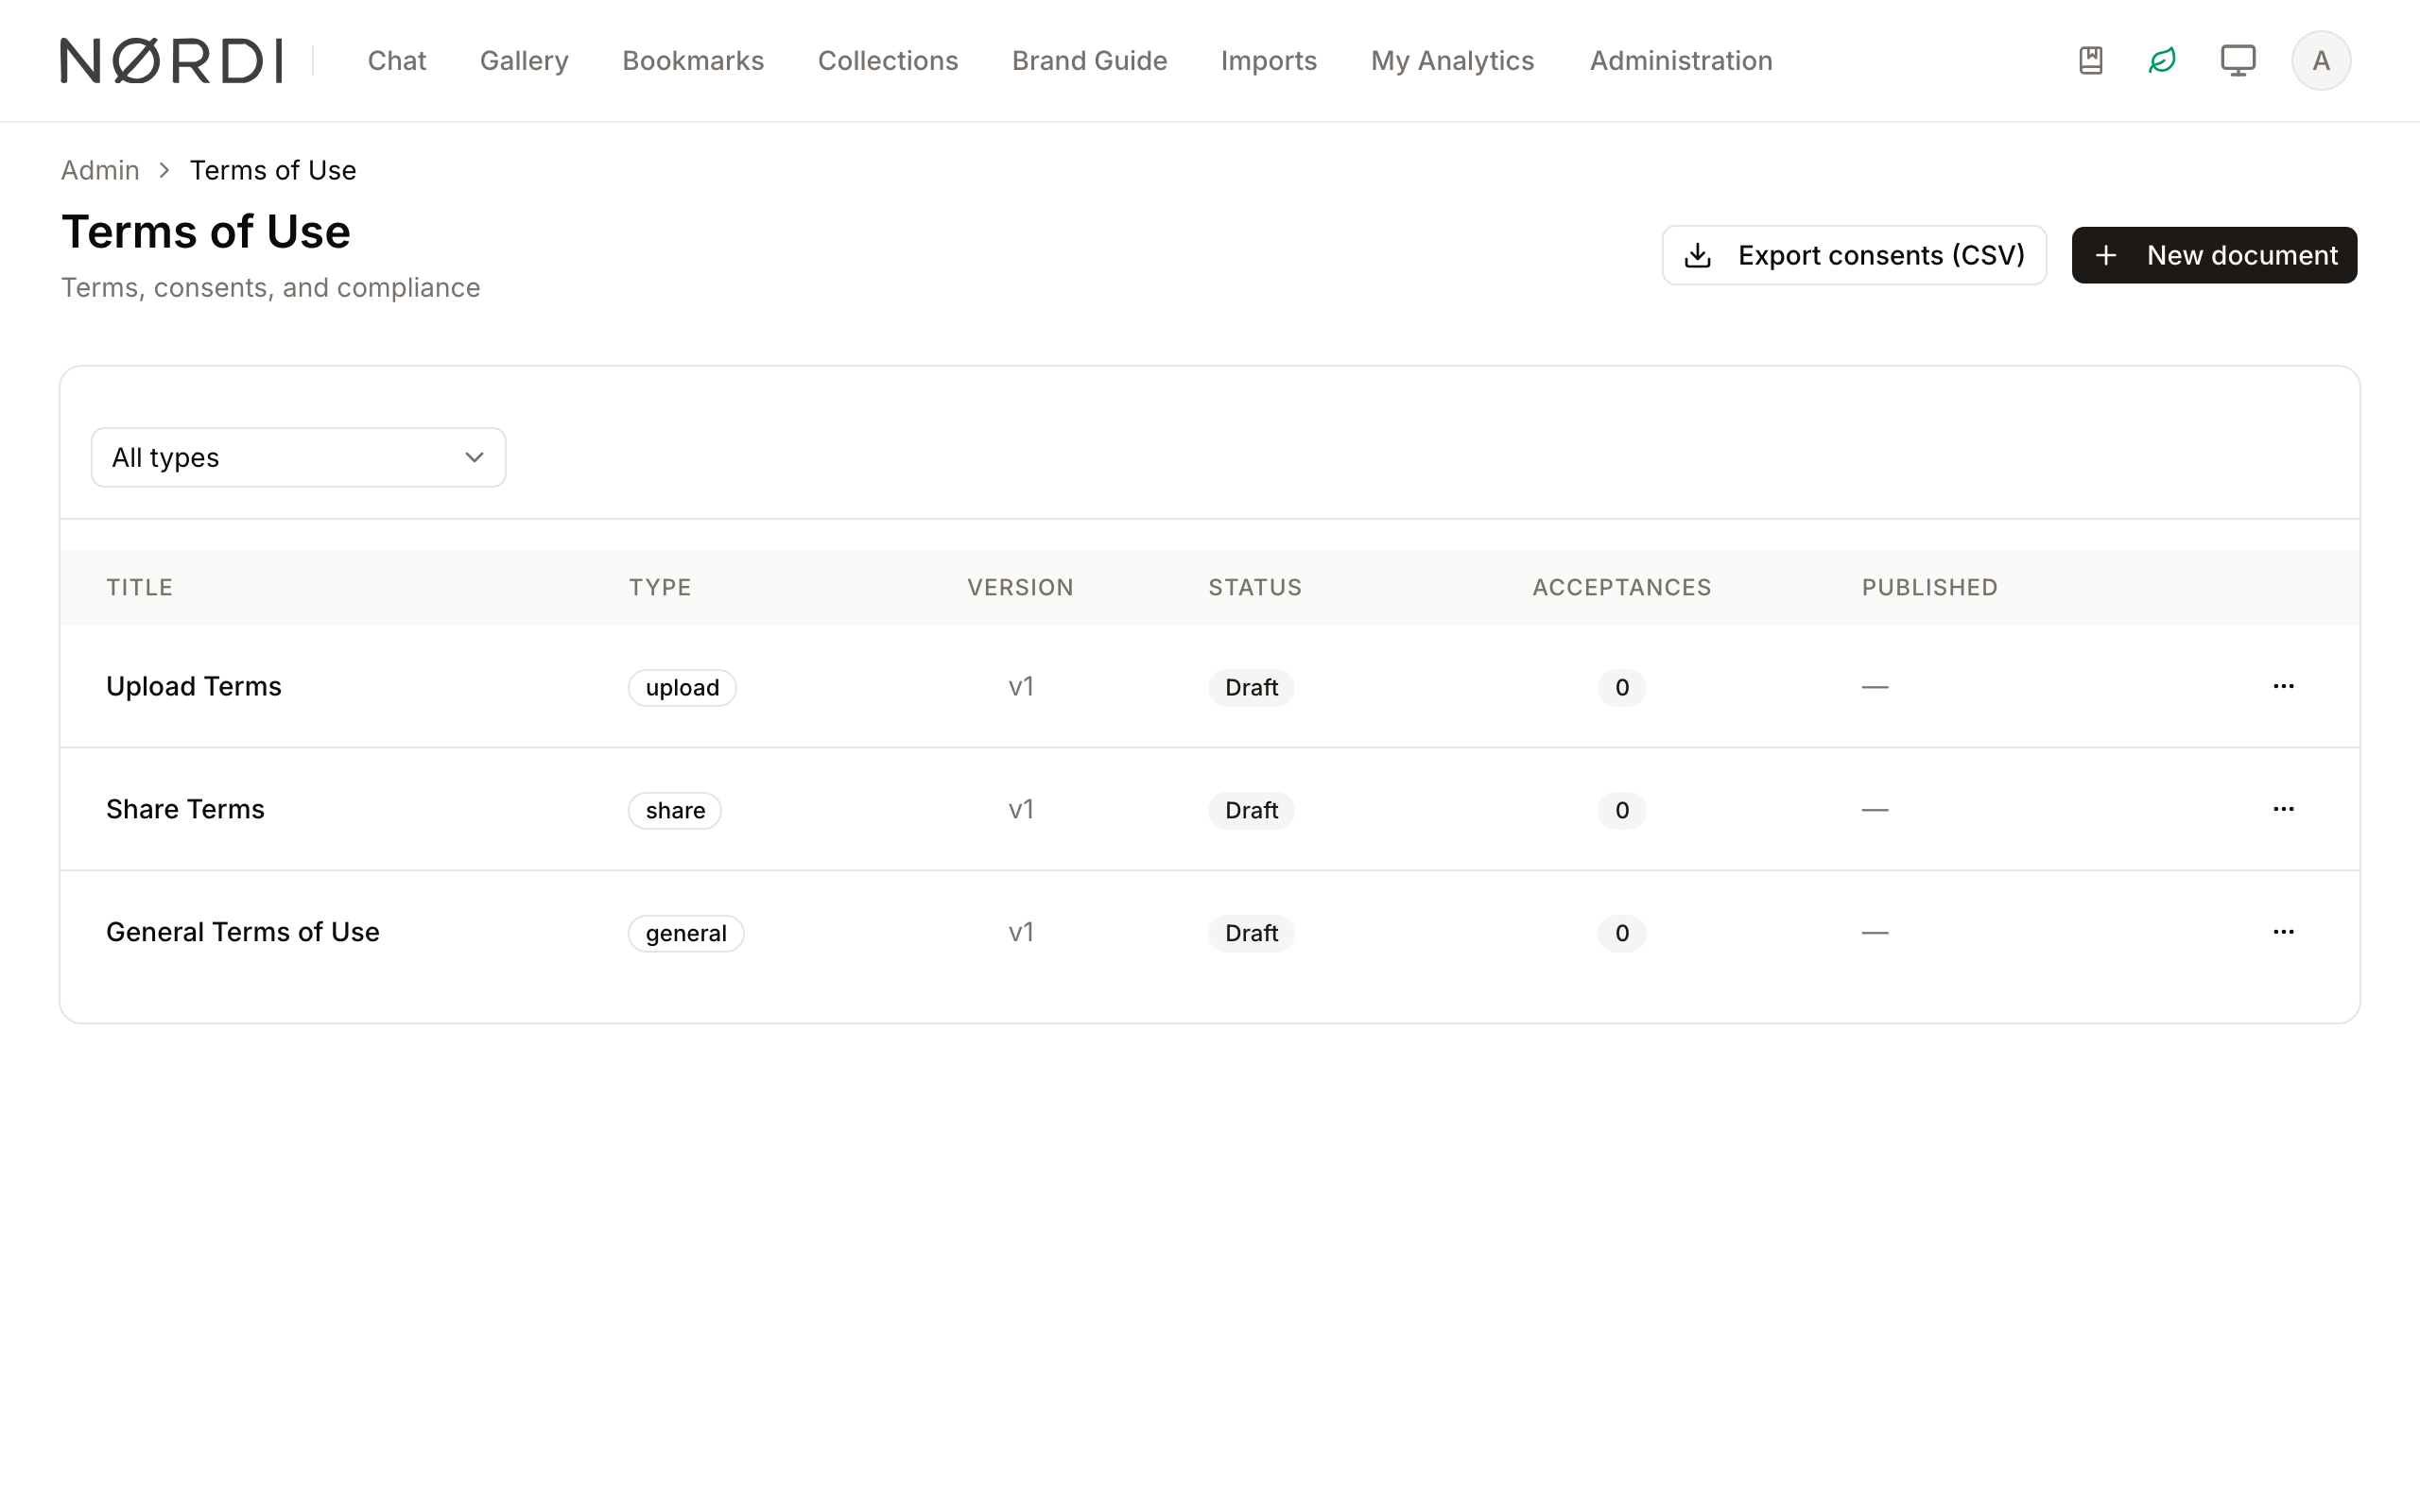Click the v1 version of Share Terms
2420x1512 pixels.
1021,809
